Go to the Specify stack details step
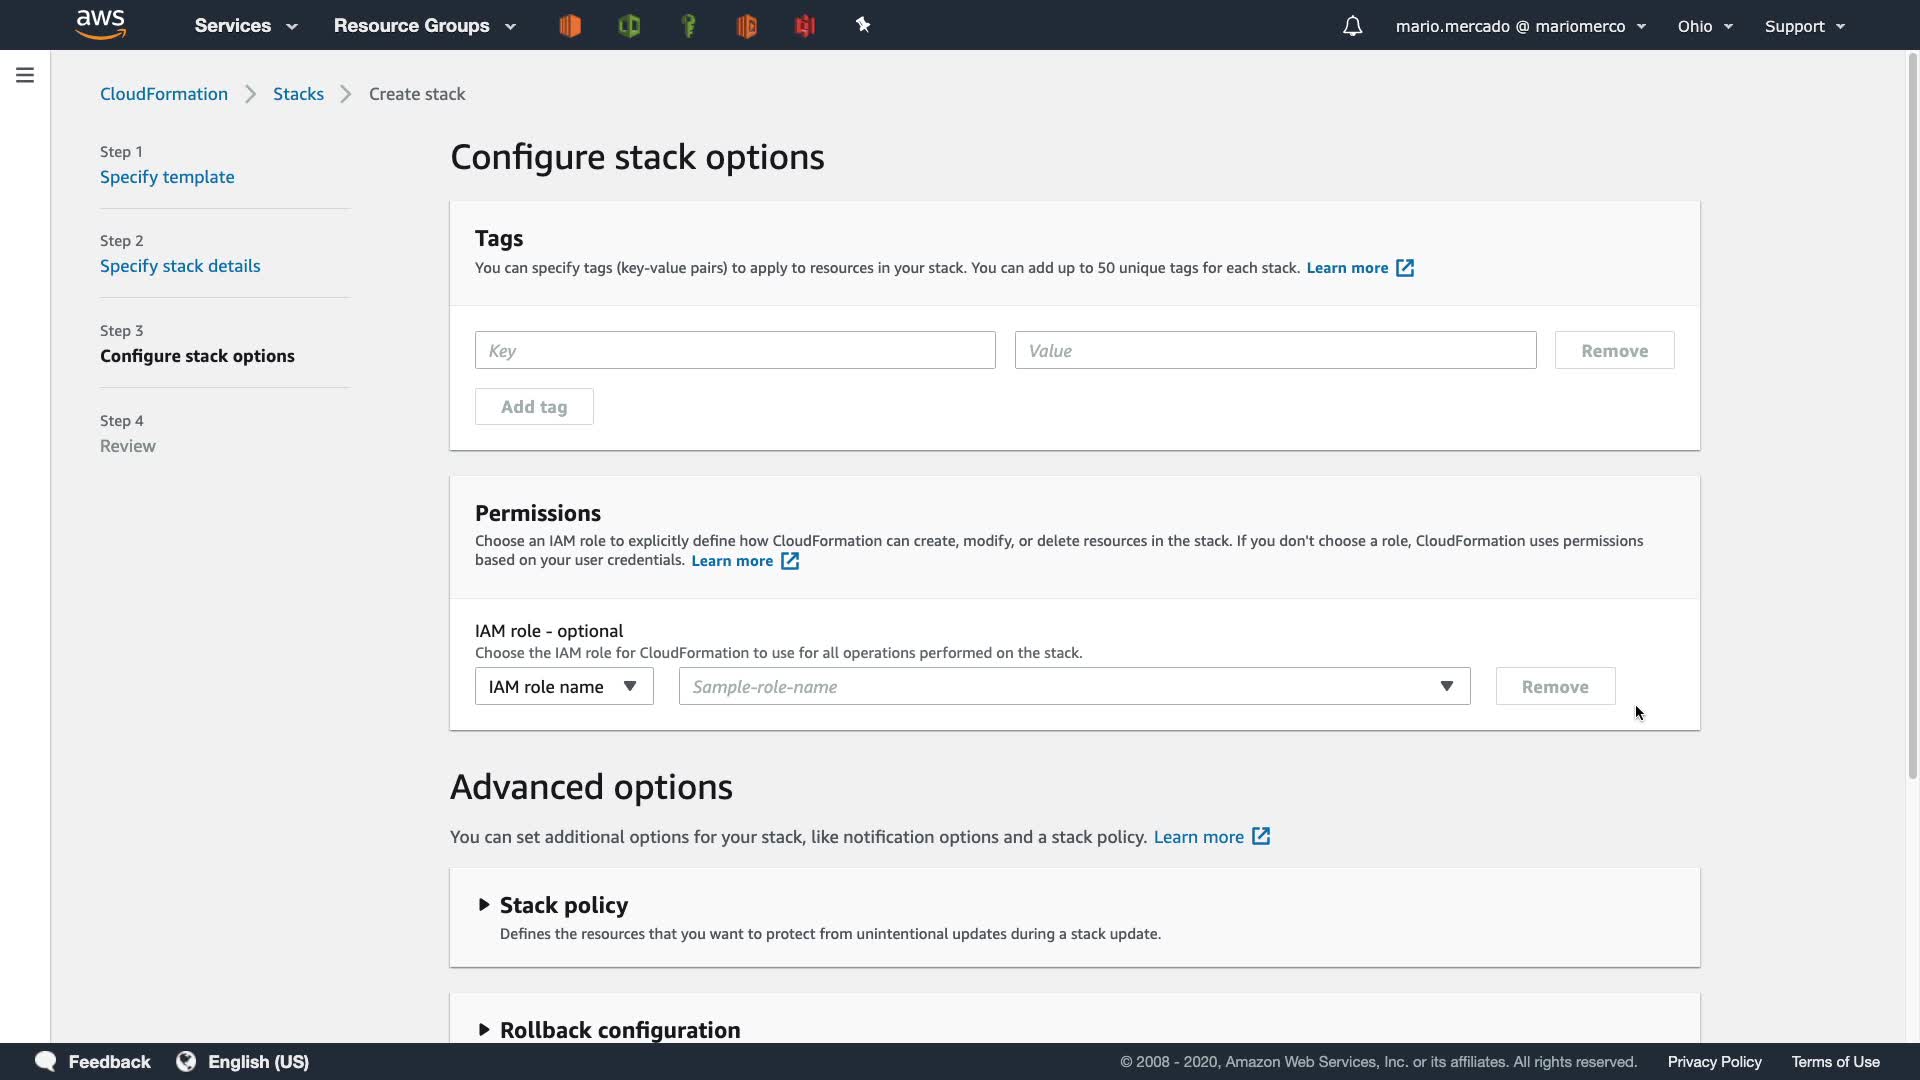This screenshot has width=1920, height=1080. point(180,266)
